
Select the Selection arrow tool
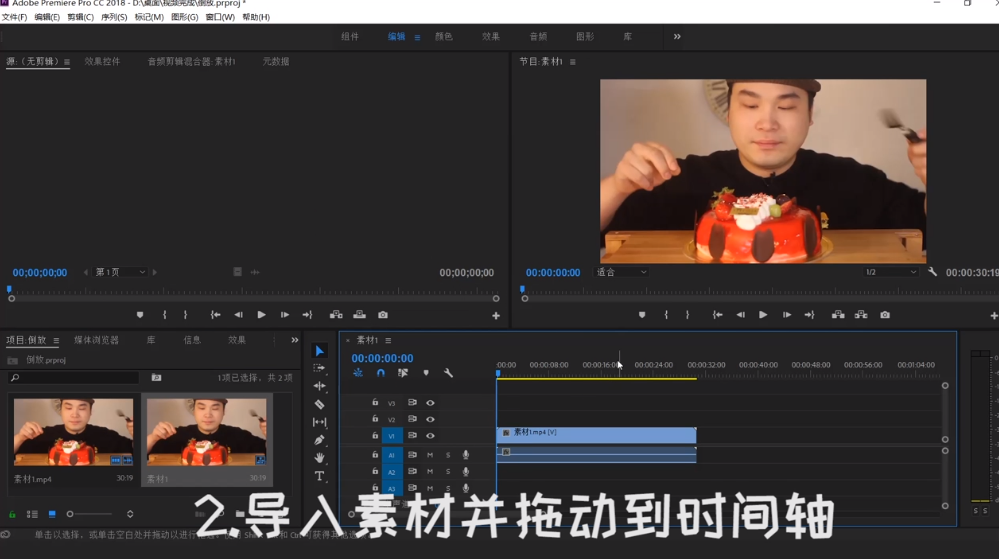pos(319,351)
